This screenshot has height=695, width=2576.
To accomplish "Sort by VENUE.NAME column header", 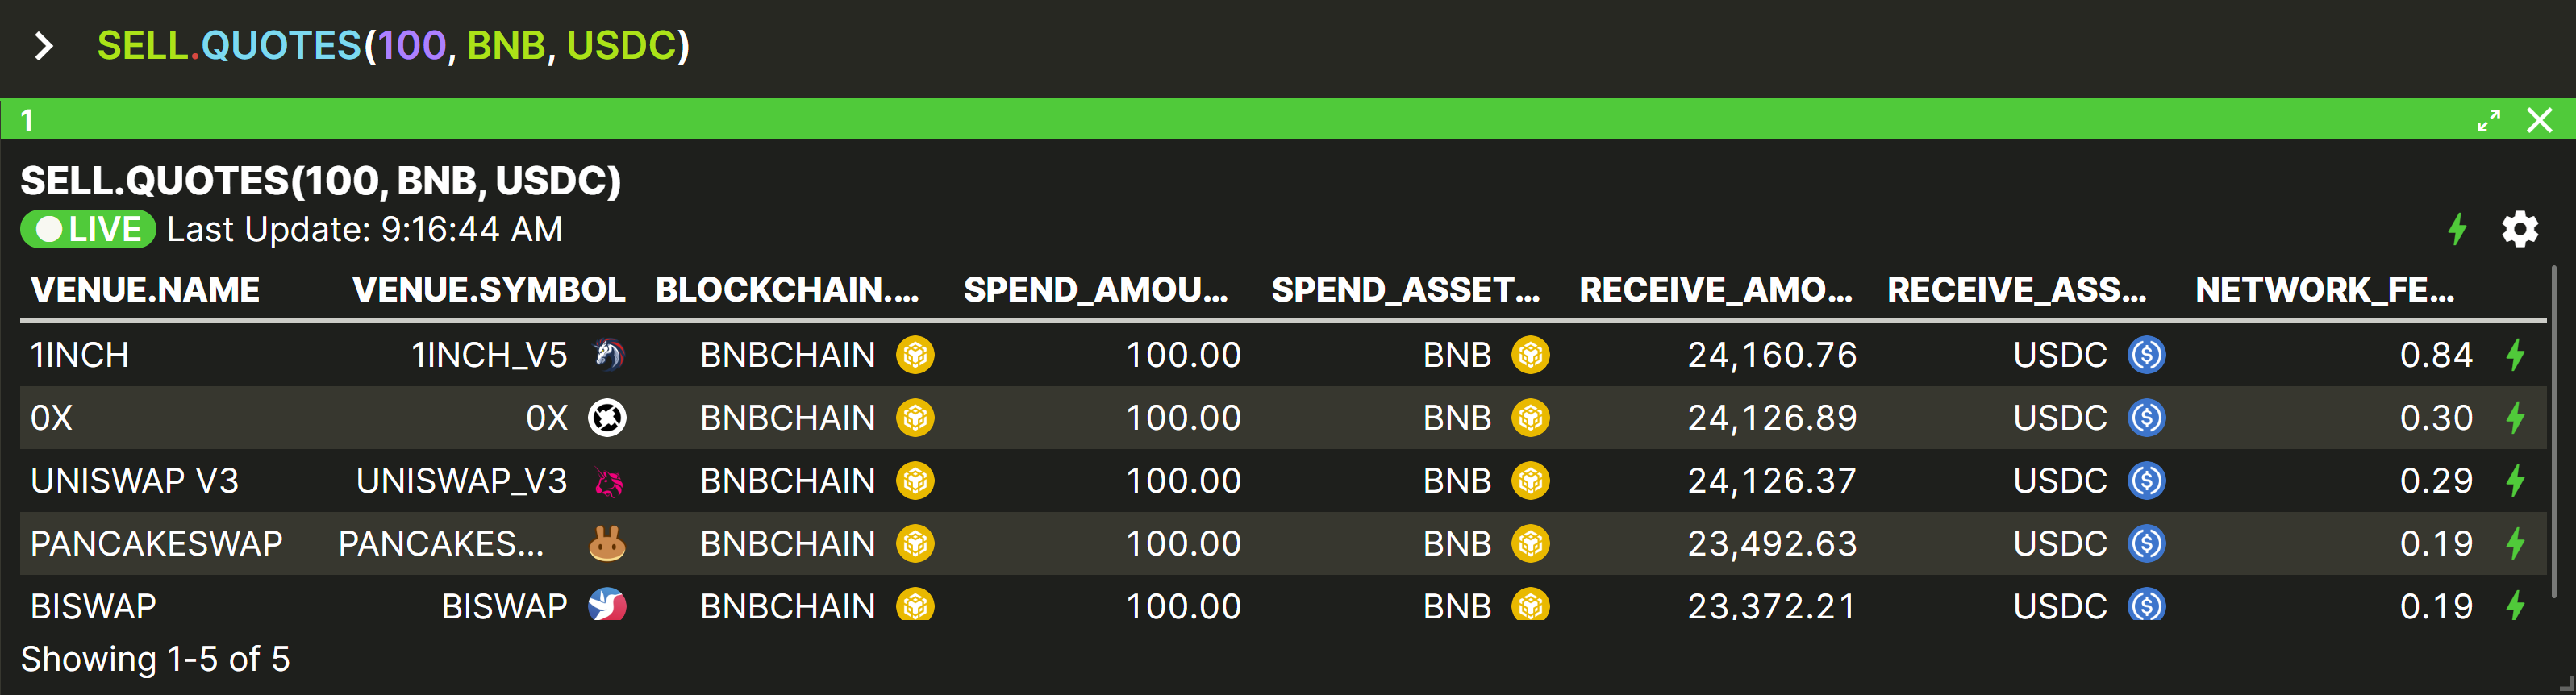I will (x=145, y=290).
